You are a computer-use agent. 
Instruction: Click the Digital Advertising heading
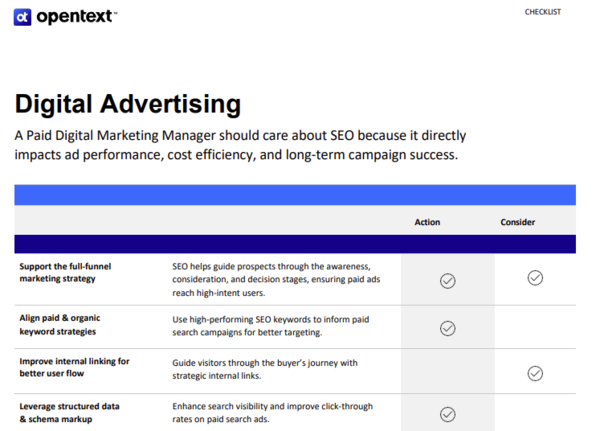[x=127, y=104]
